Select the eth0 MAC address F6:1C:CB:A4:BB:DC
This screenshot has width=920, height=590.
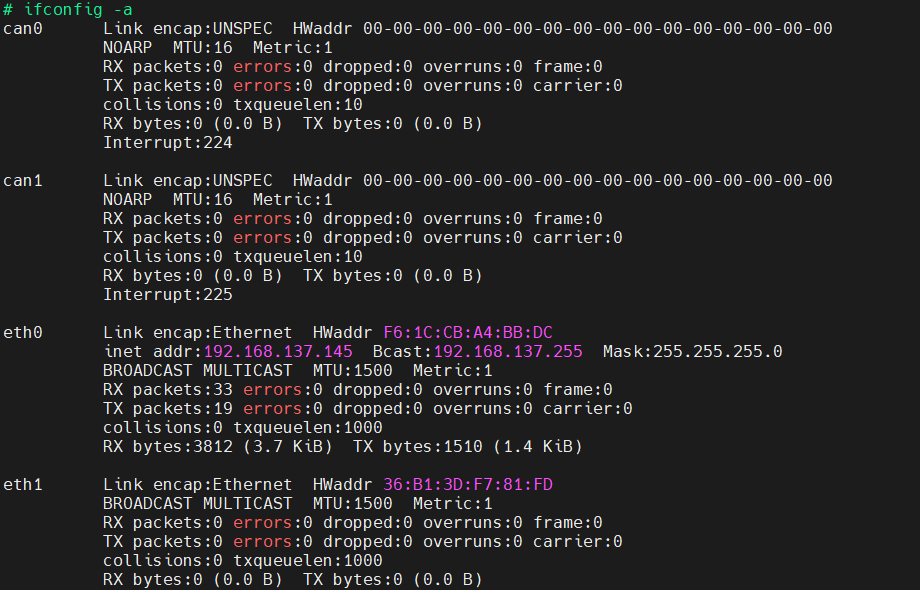click(468, 332)
